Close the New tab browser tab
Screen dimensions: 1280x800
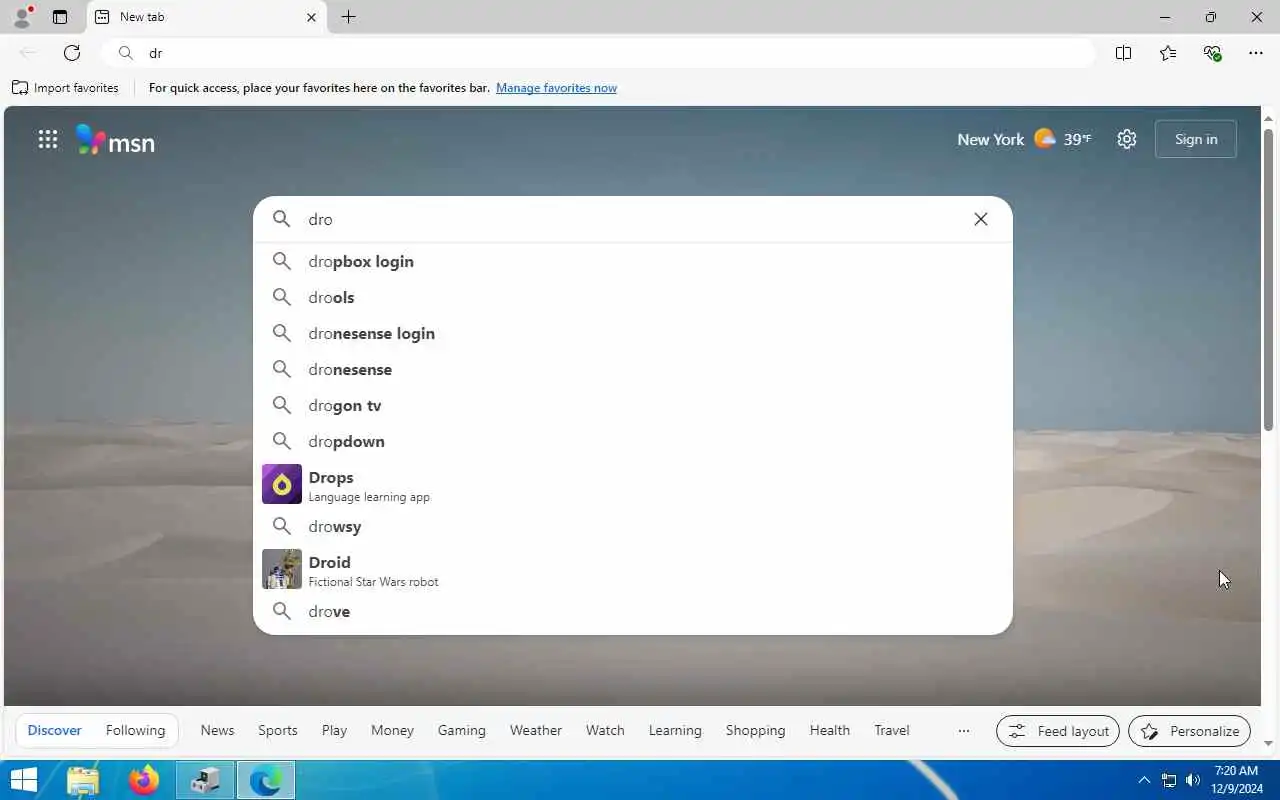[x=311, y=17]
